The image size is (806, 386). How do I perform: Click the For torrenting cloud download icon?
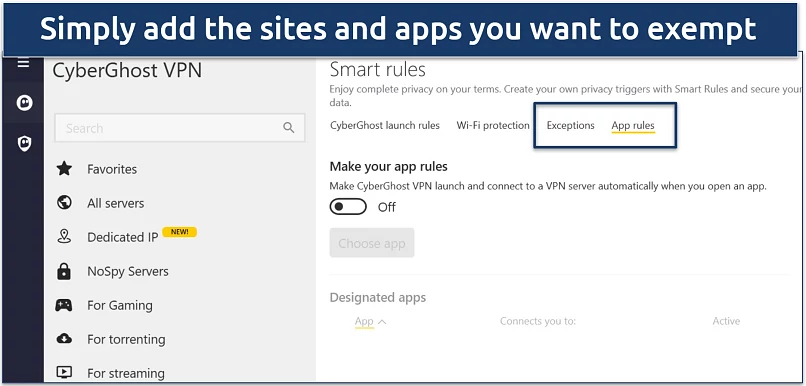(64, 339)
